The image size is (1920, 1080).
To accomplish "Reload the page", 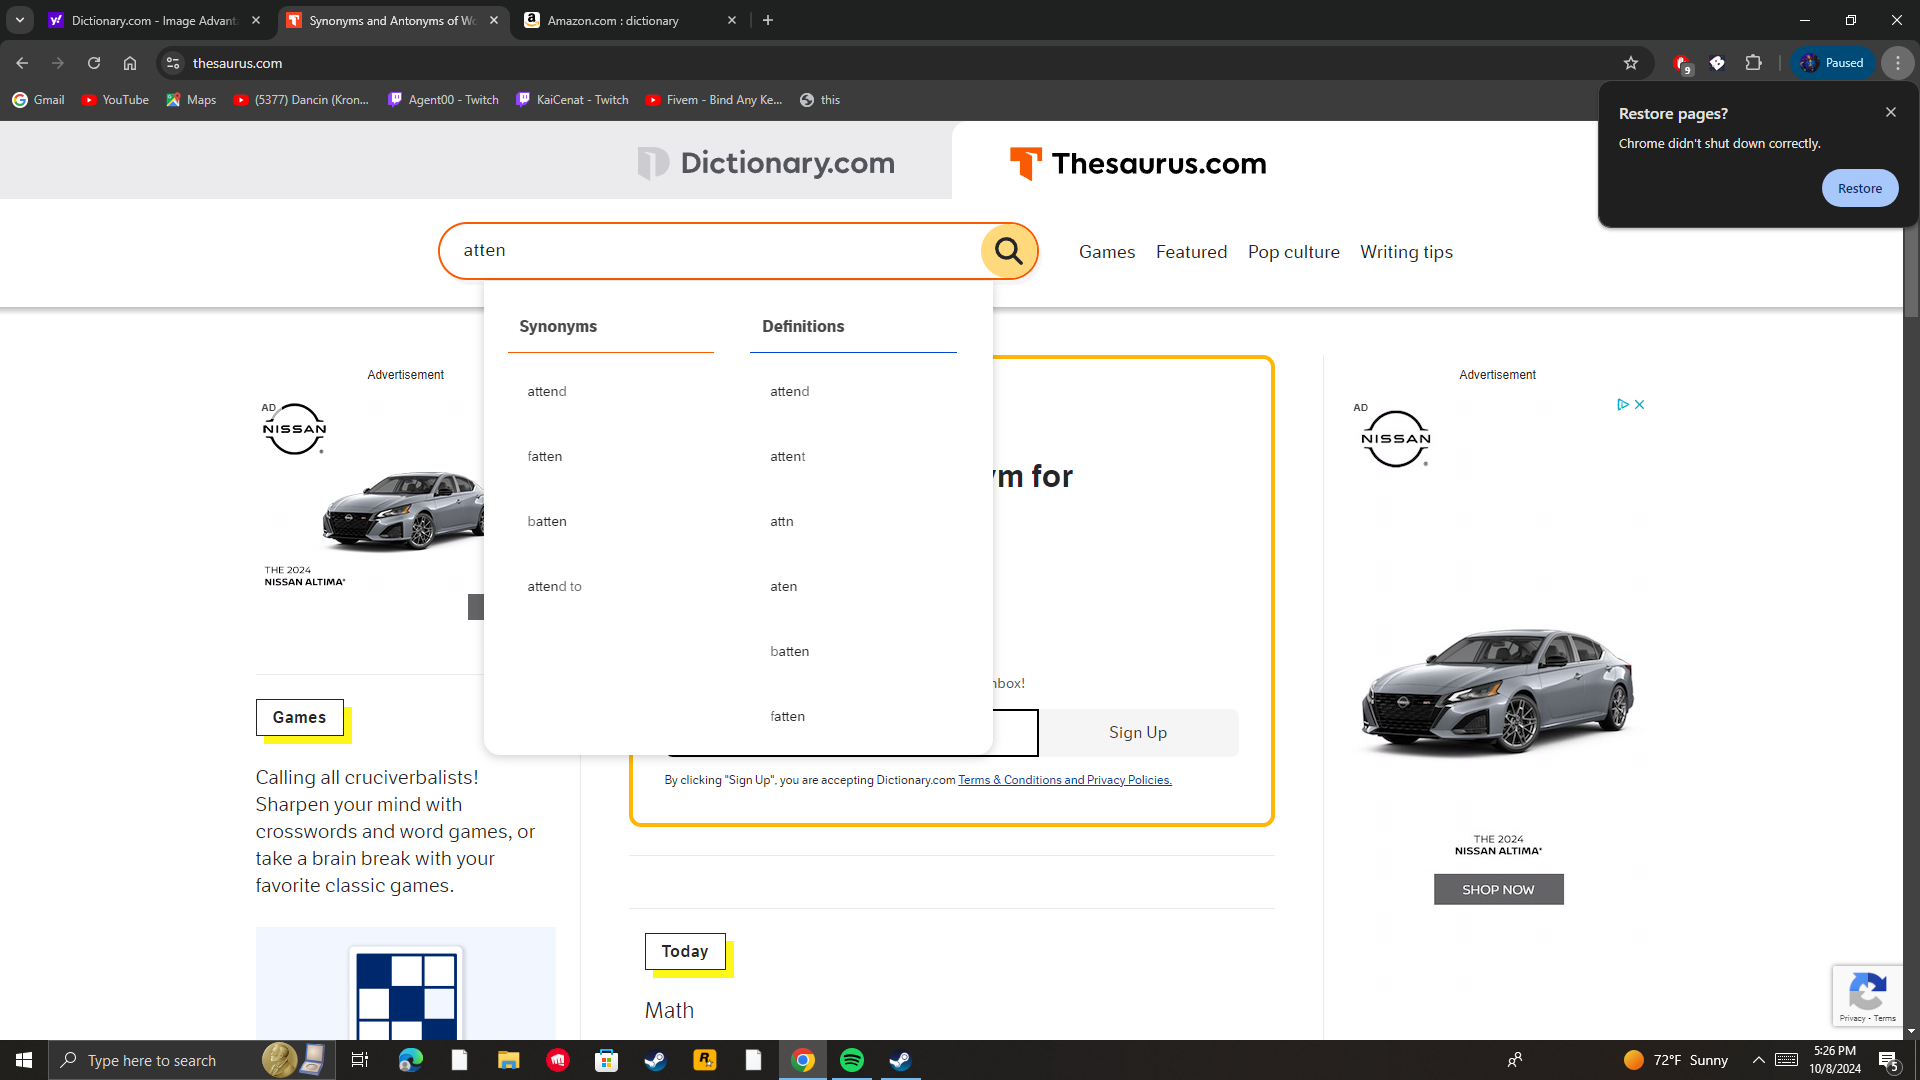I will coord(94,63).
